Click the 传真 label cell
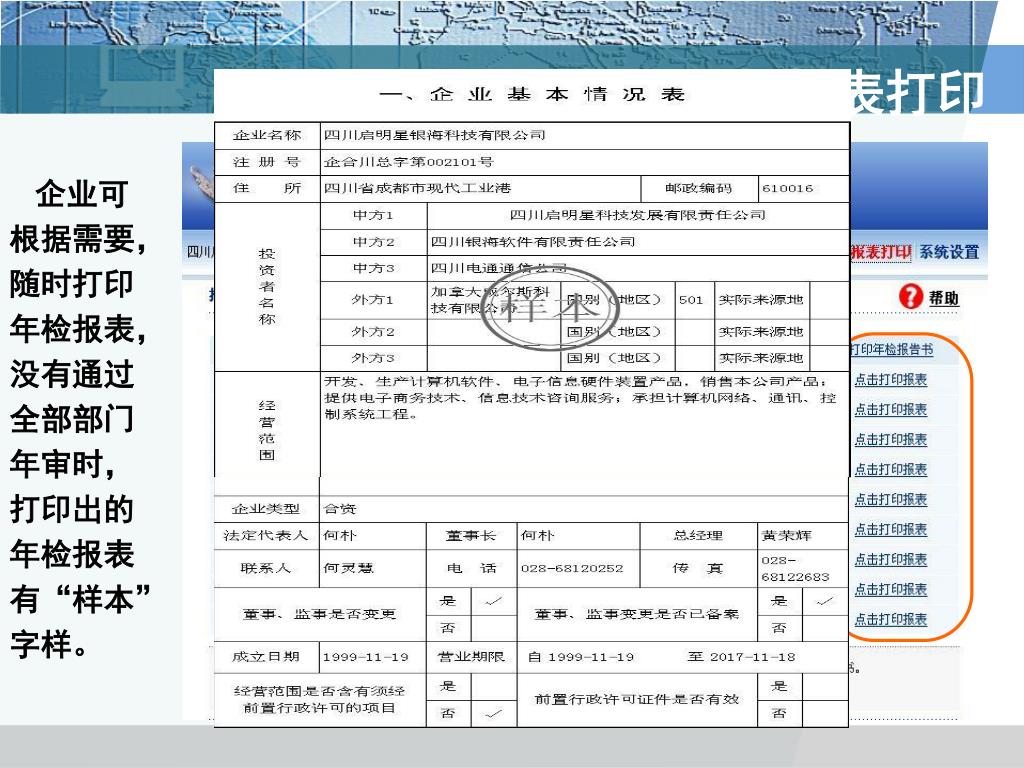The height and width of the screenshot is (768, 1024). coord(699,568)
